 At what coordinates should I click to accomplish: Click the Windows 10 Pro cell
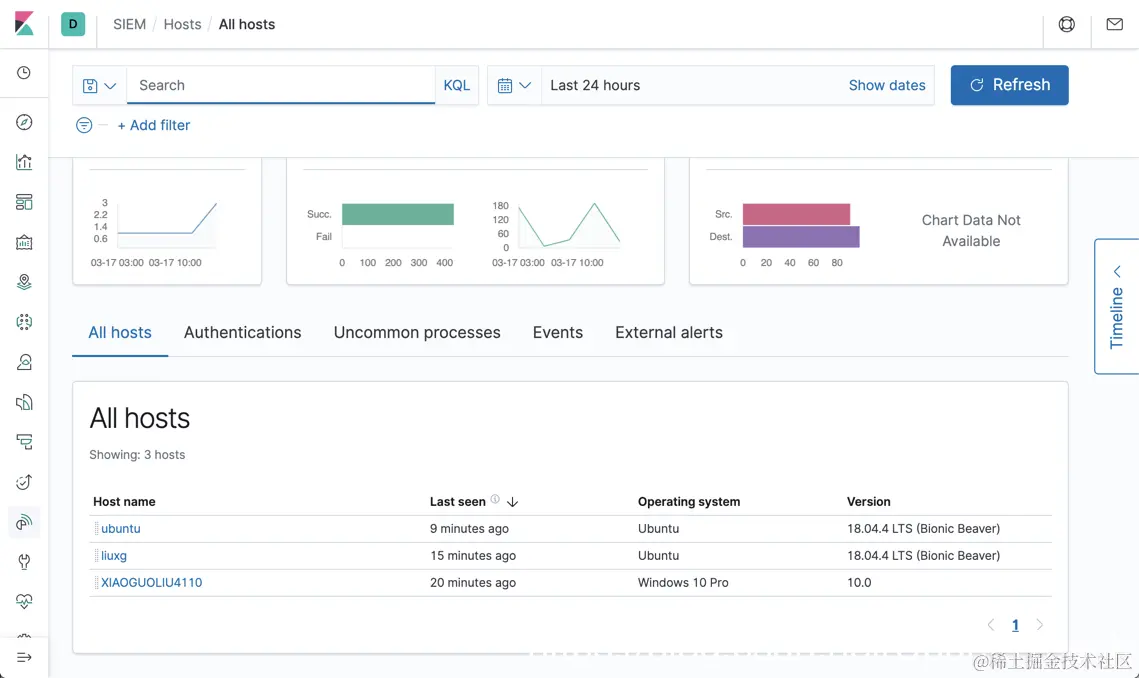click(683, 582)
